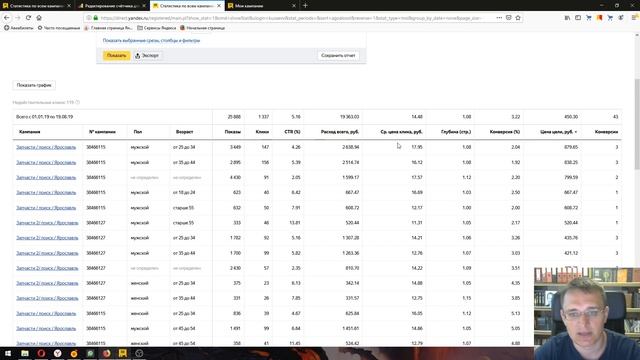Open the campaign link in the row with 3 449 impressions
This screenshot has width=640, height=360.
46,147
